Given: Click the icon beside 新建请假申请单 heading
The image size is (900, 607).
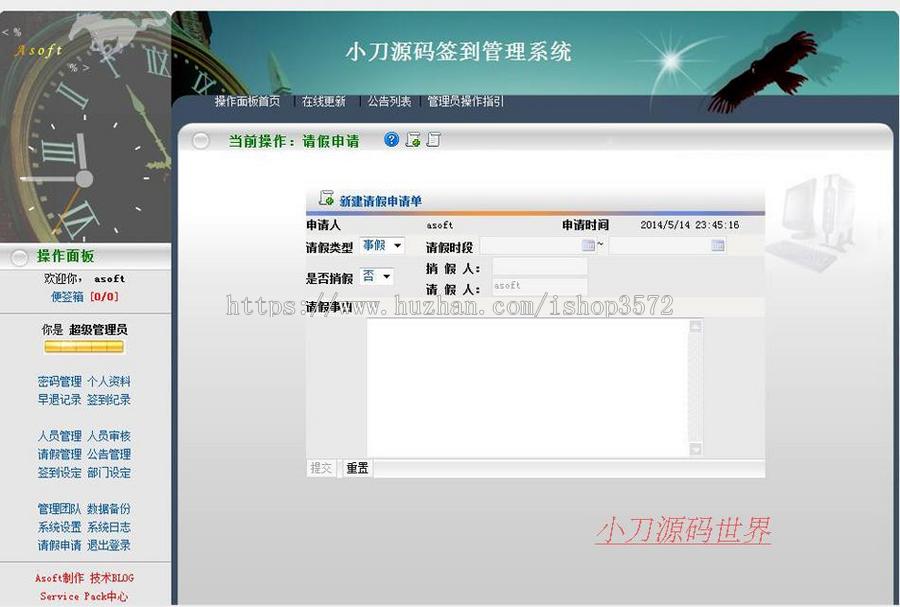Looking at the screenshot, I should [326, 199].
